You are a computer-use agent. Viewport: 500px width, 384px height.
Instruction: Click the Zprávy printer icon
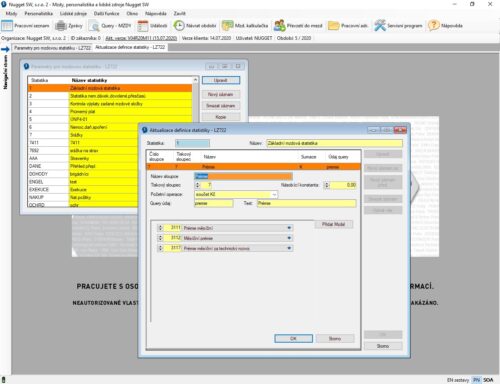(61, 25)
